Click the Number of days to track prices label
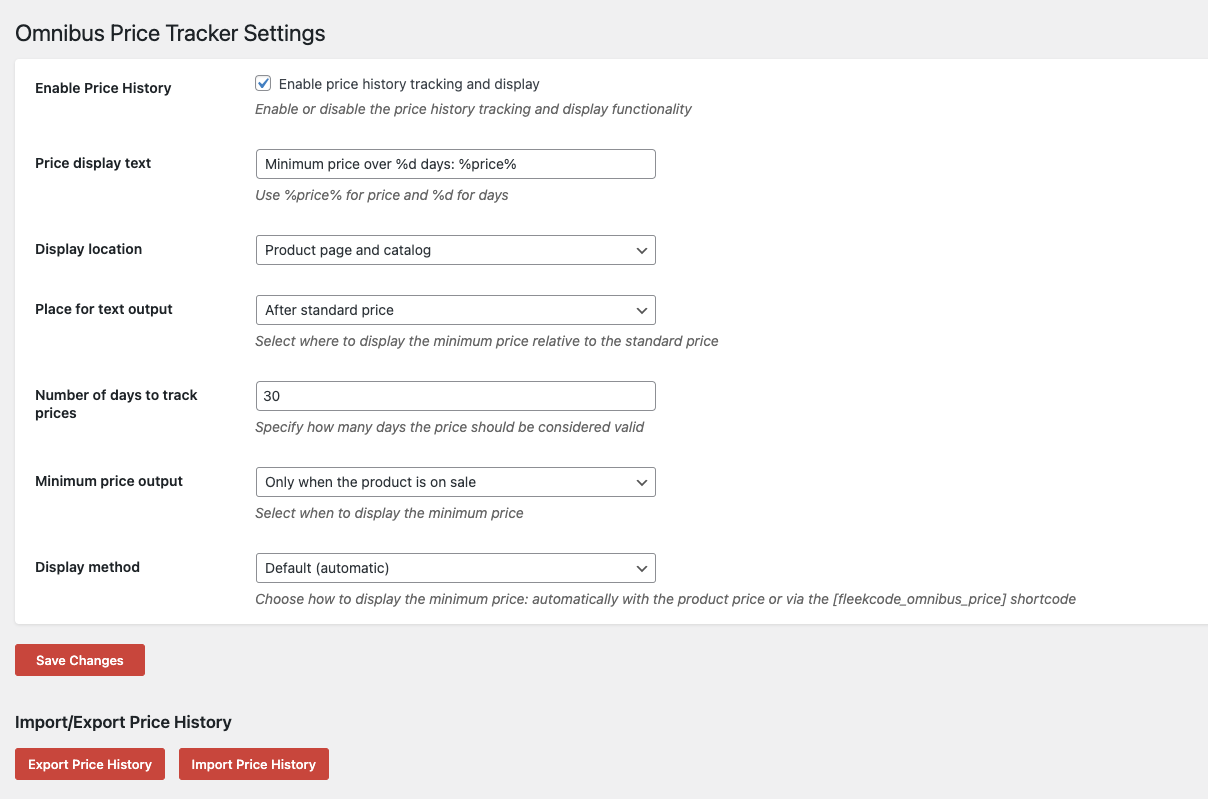Viewport: 1208px width, 799px height. tap(116, 404)
